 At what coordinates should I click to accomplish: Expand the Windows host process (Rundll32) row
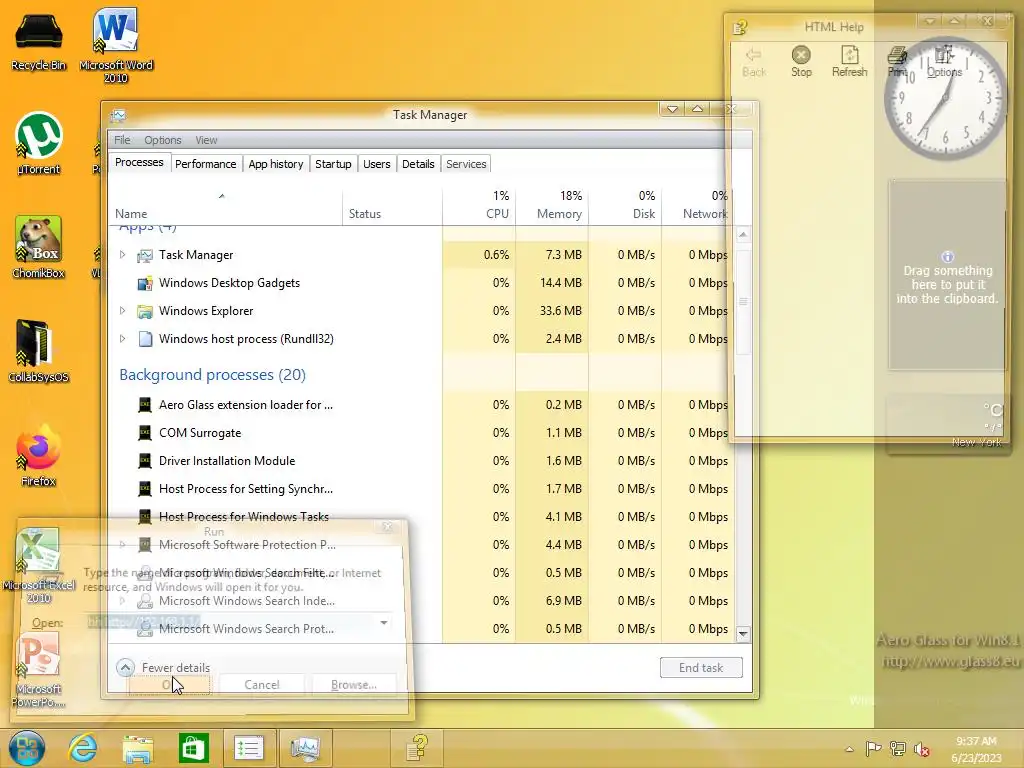tap(122, 339)
